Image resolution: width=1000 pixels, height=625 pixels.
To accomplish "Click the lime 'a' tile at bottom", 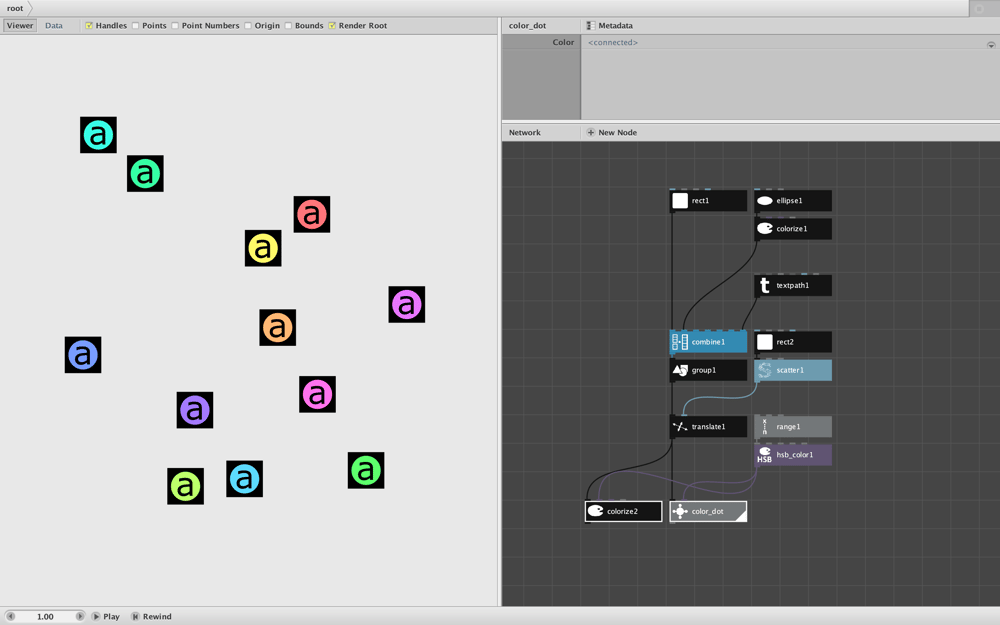I will pos(186,487).
